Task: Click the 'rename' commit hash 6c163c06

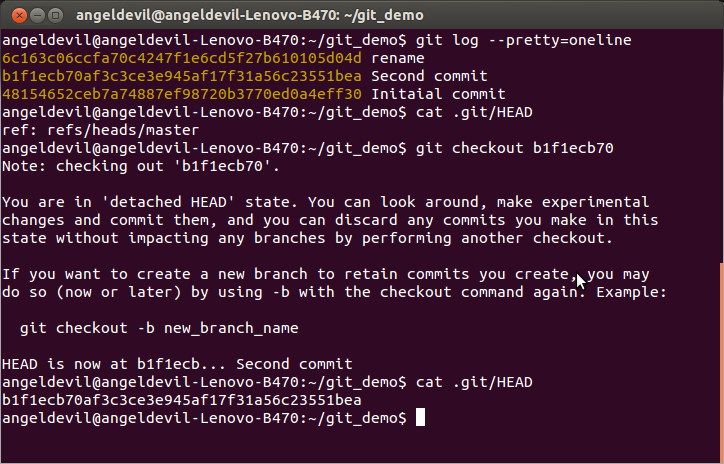Action: coord(182,58)
